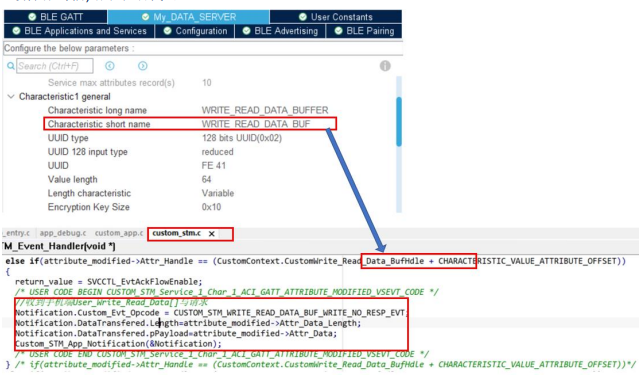Open the app_debug.c file tab
Image resolution: width=640 pixels, height=375 pixels.
[63, 233]
